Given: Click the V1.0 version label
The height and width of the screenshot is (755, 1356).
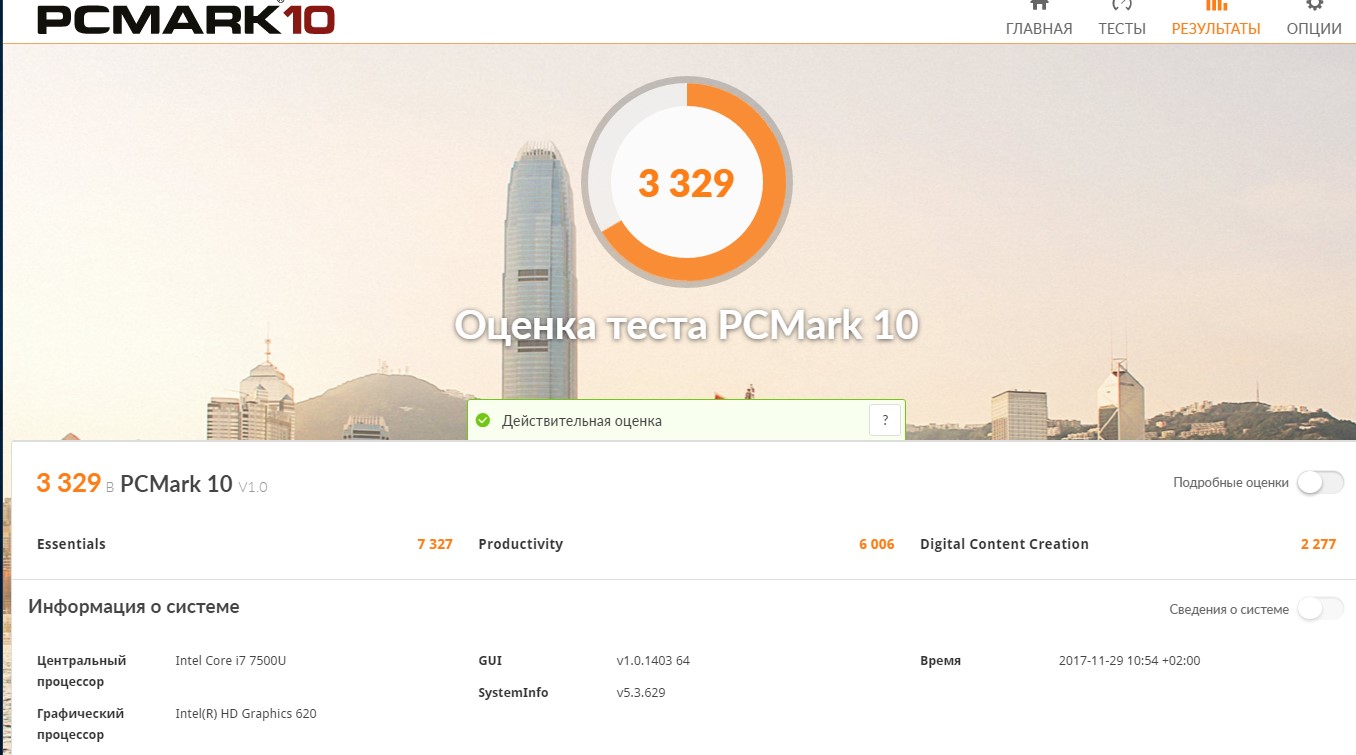Looking at the screenshot, I should point(253,487).
